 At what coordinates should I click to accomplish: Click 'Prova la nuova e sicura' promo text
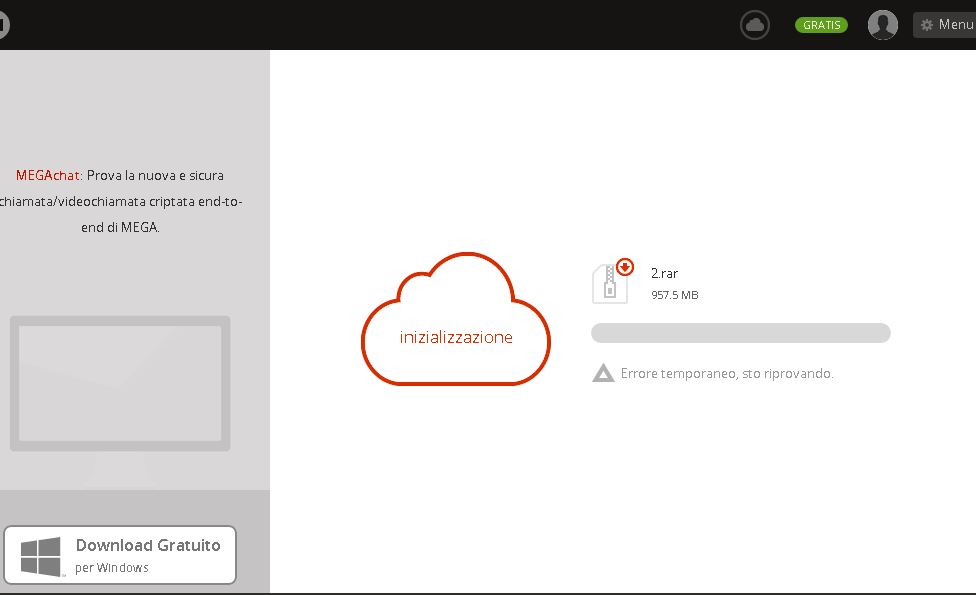coord(155,176)
